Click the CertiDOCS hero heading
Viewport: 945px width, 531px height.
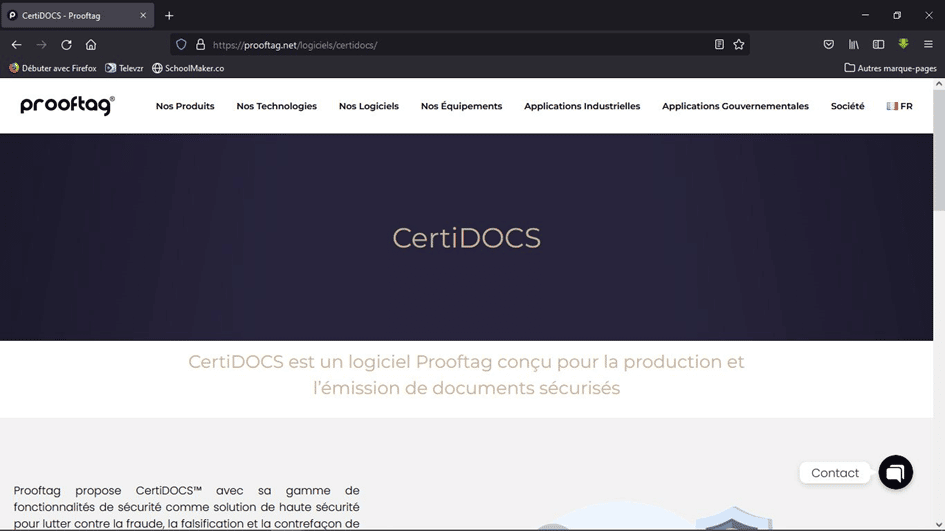(466, 238)
